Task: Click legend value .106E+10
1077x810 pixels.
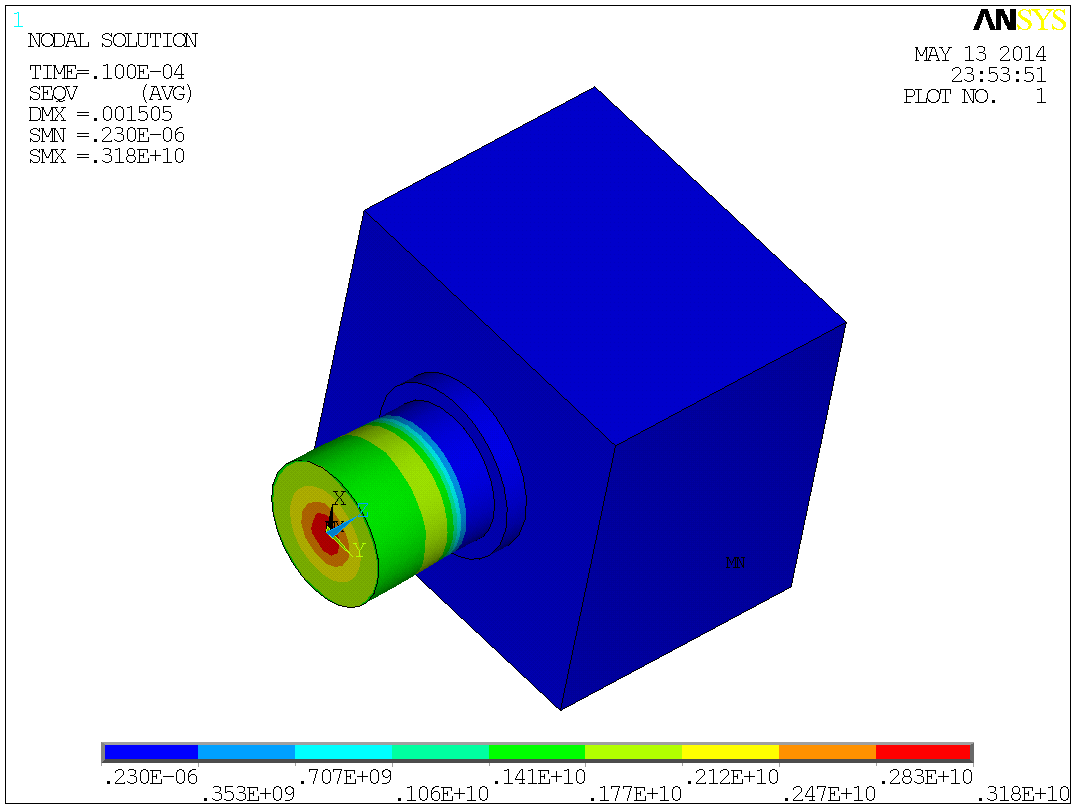Action: click(x=442, y=795)
